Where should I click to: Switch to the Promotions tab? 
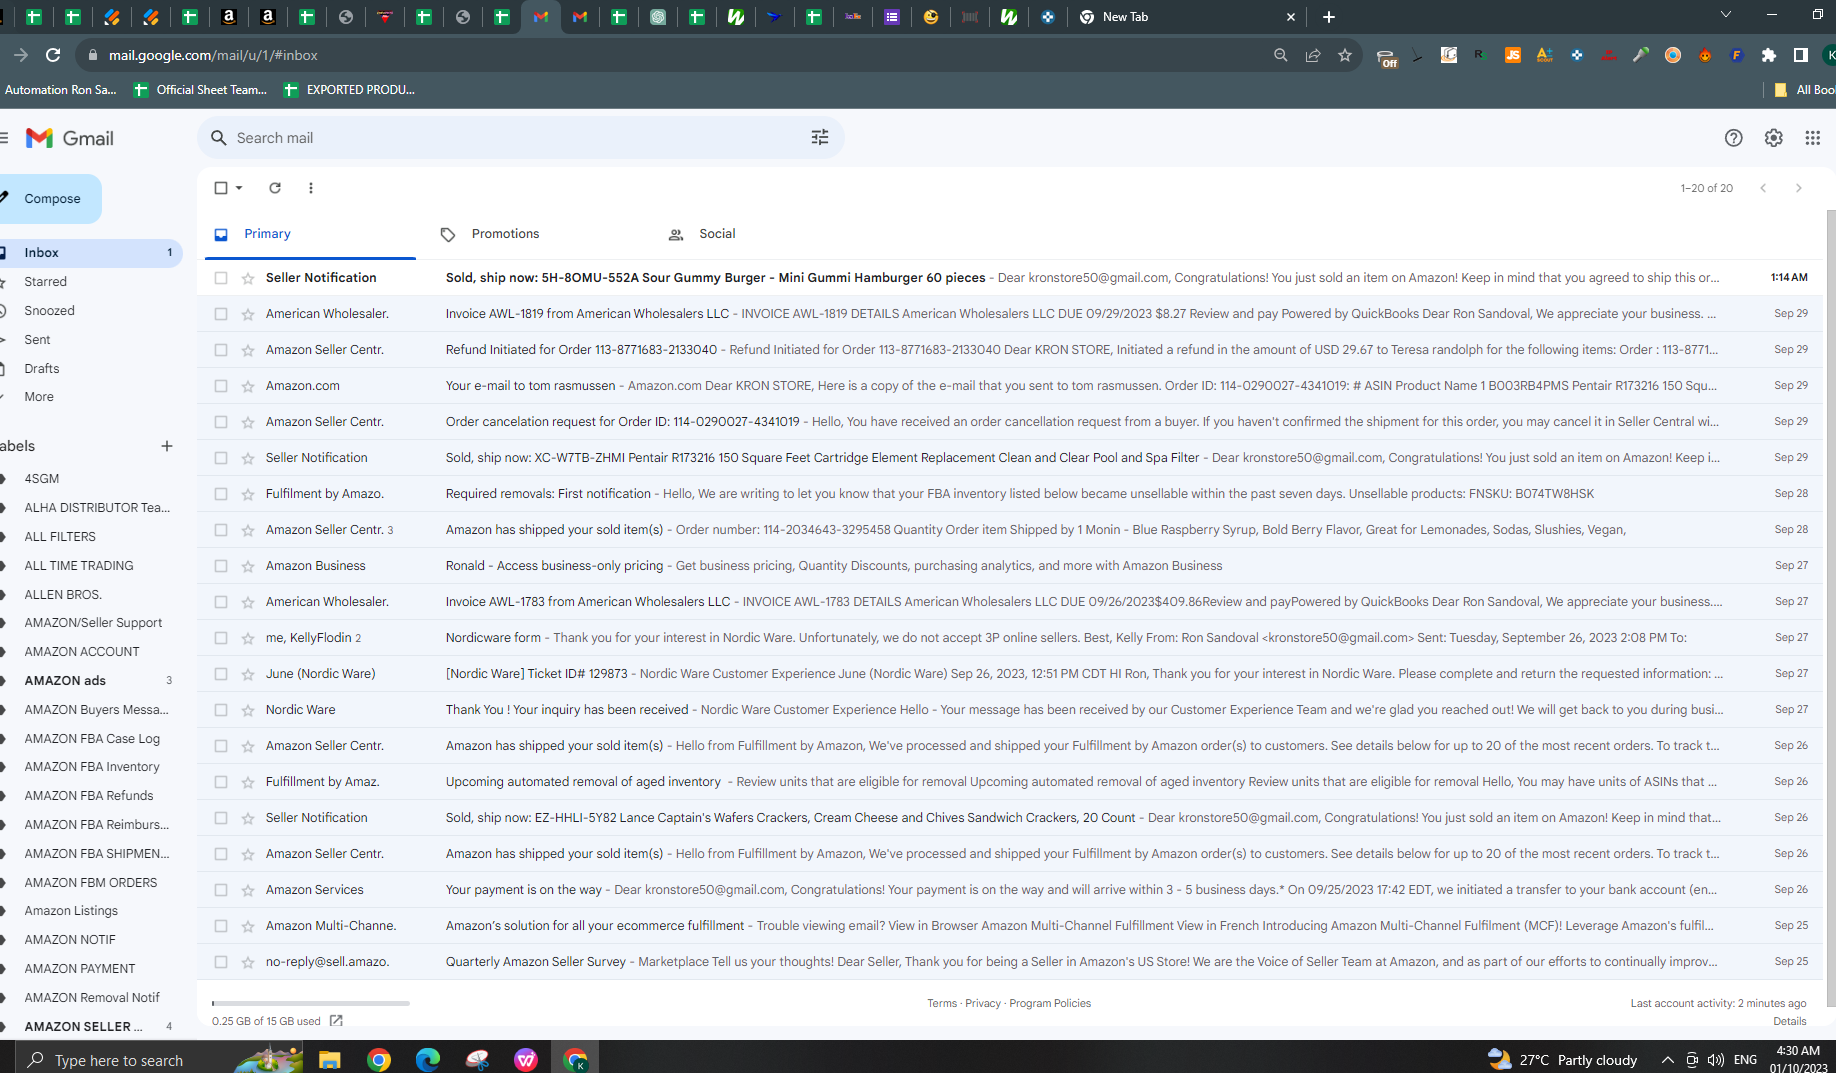[x=505, y=234]
